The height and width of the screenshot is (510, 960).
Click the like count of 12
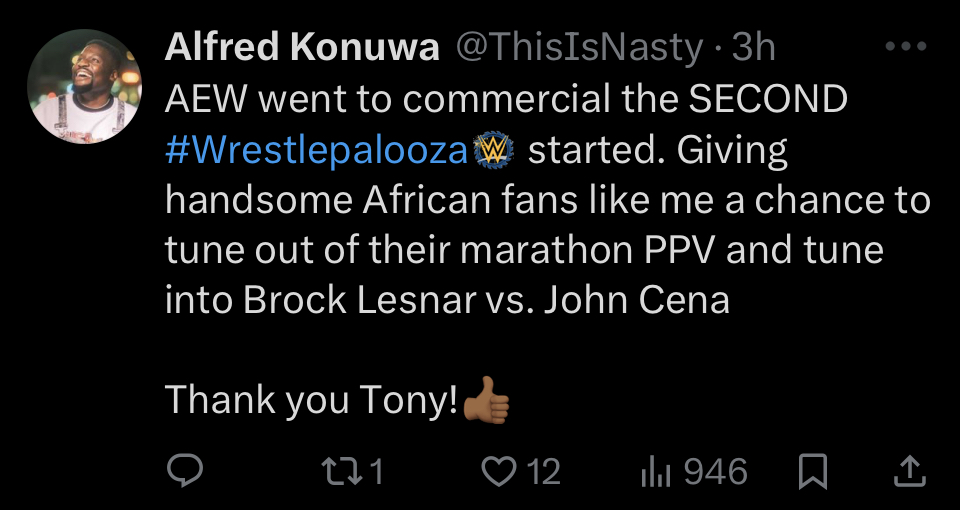pos(543,471)
